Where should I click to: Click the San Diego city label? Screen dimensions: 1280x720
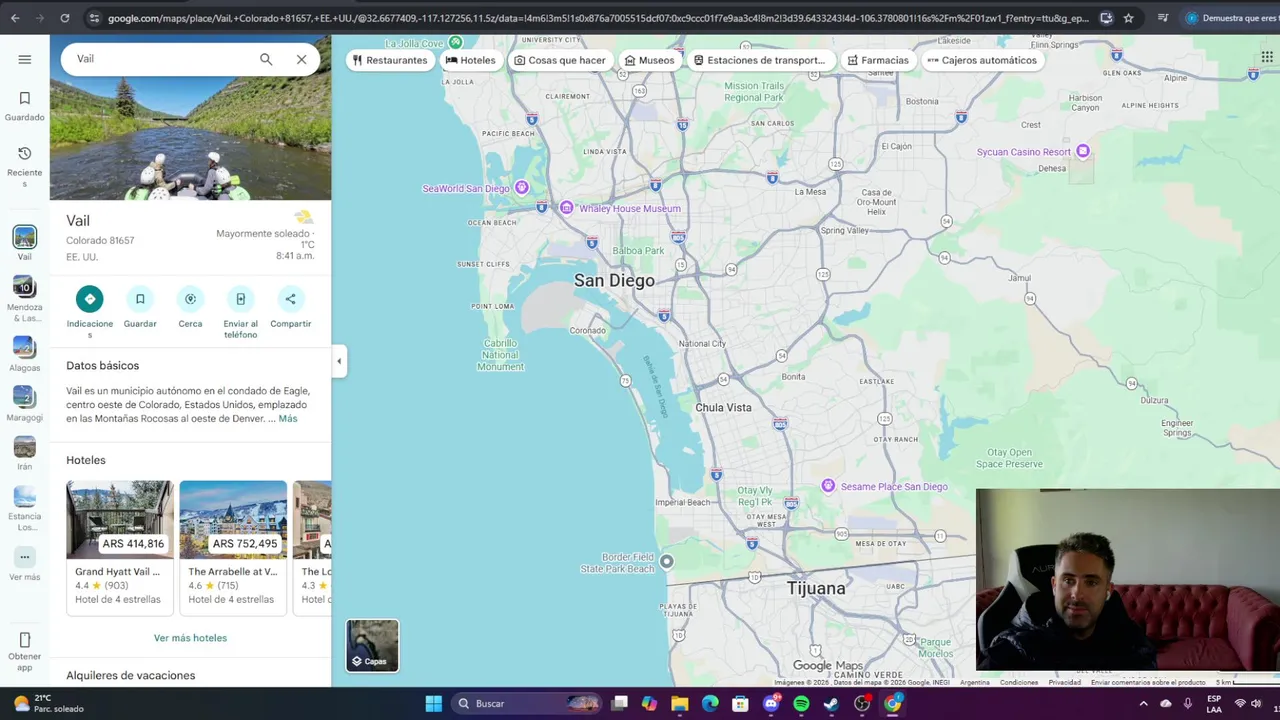point(614,281)
